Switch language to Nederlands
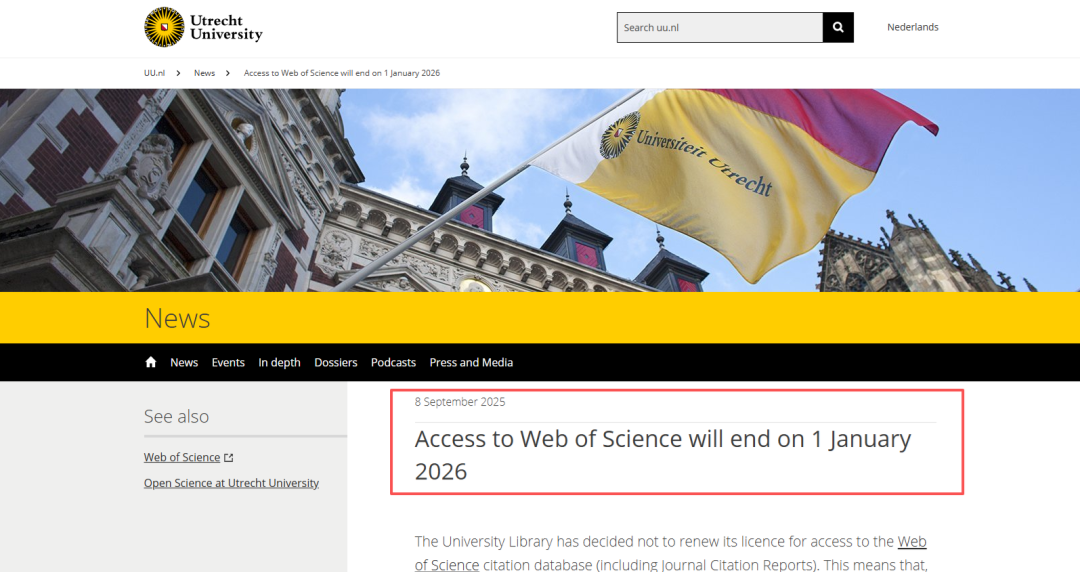The height and width of the screenshot is (572, 1080). coord(913,27)
